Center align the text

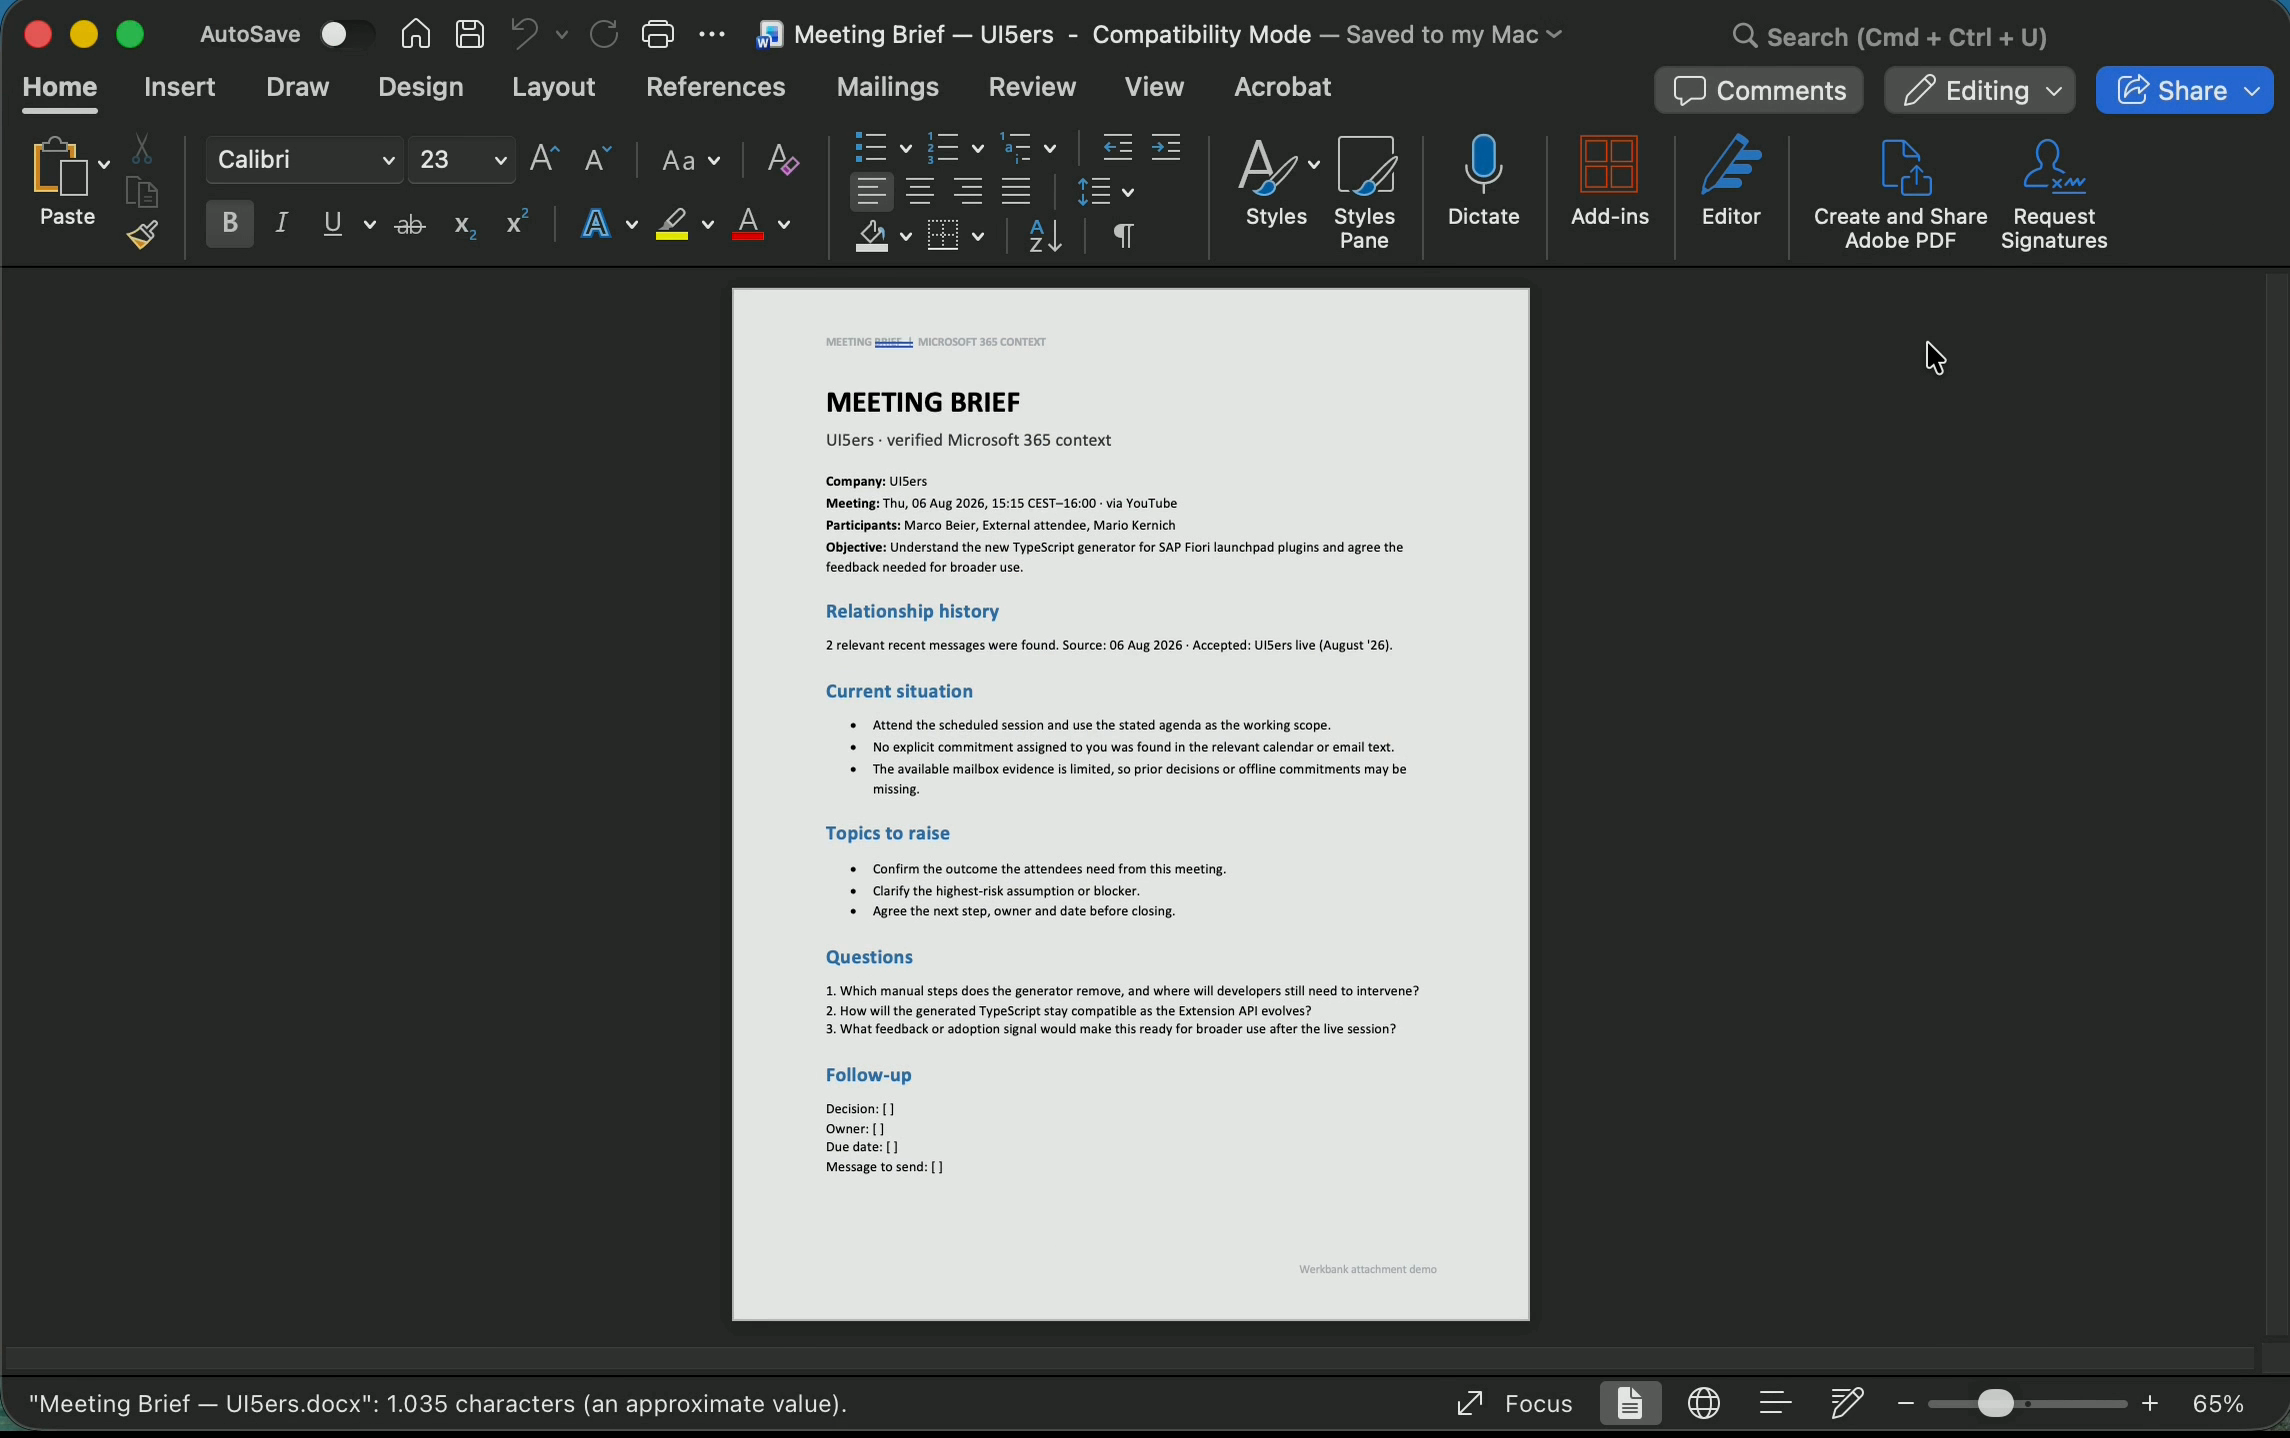920,190
